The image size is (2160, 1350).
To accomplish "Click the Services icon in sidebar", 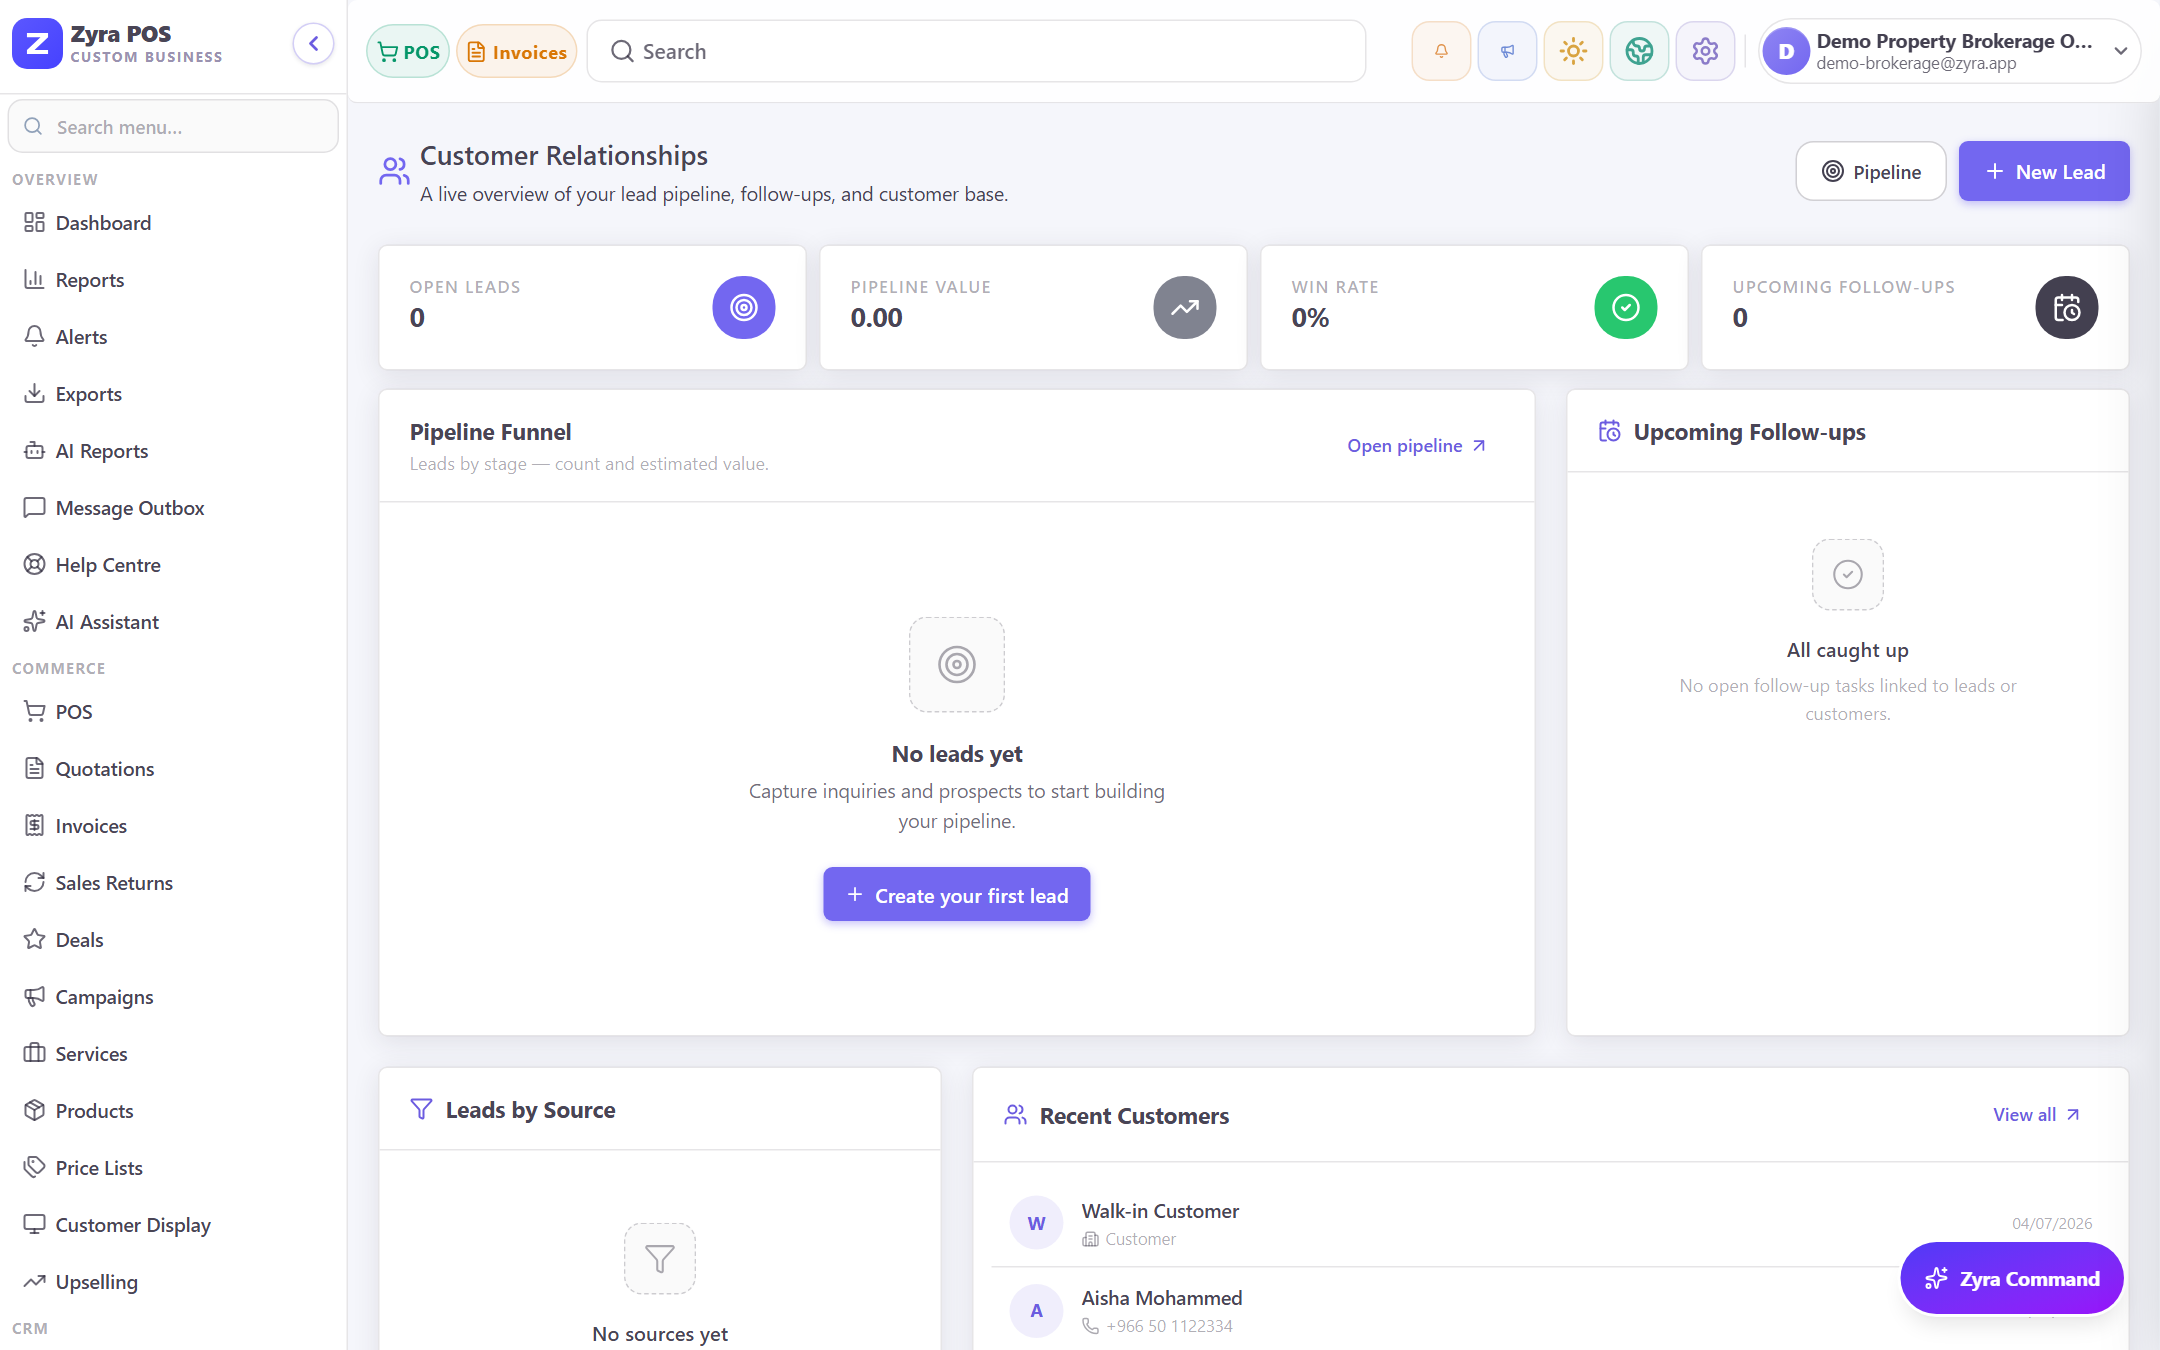I will pos(35,1054).
